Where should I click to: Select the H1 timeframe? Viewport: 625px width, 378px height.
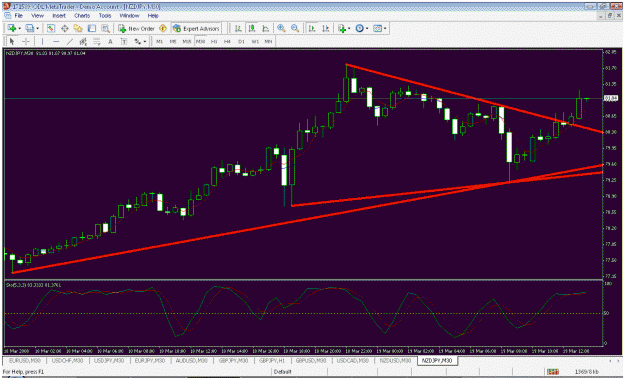214,41
